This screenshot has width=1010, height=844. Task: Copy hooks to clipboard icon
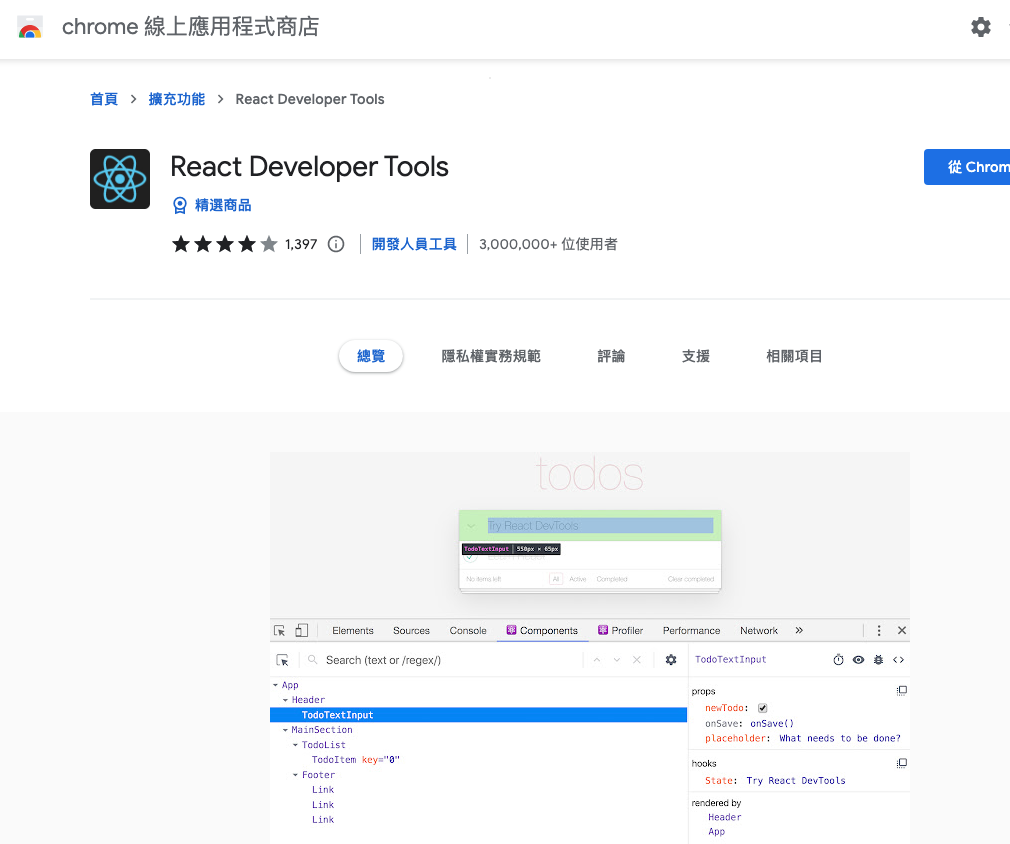[x=902, y=763]
